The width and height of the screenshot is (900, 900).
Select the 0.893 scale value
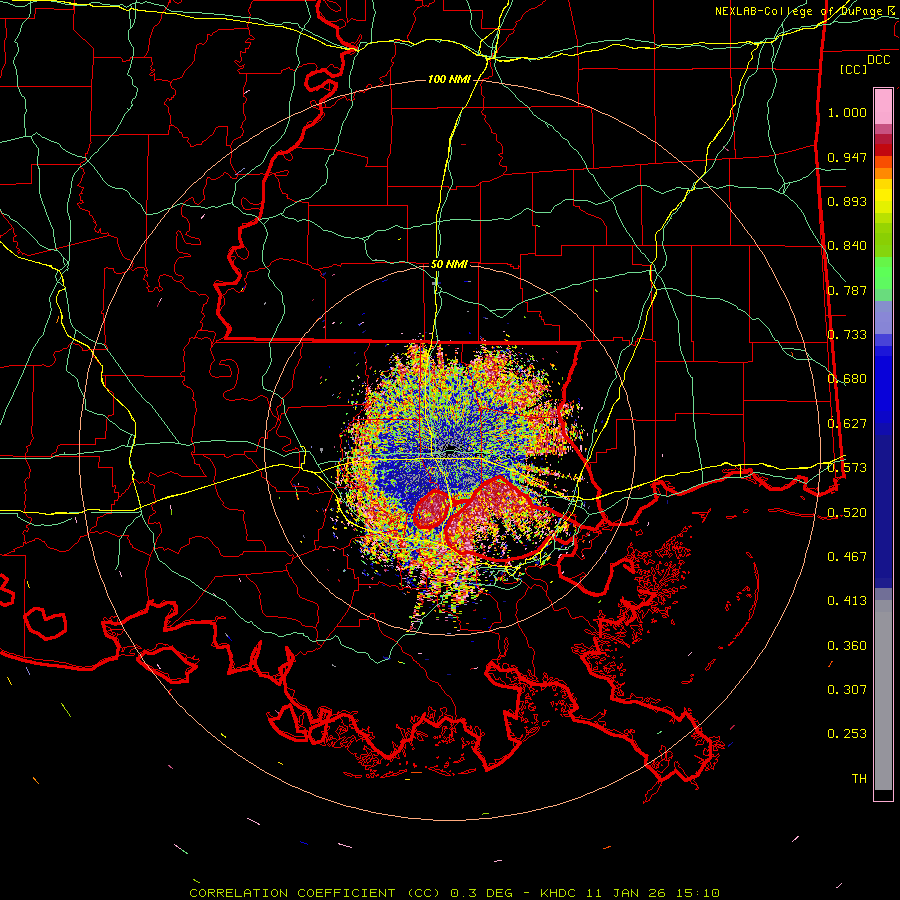click(847, 201)
